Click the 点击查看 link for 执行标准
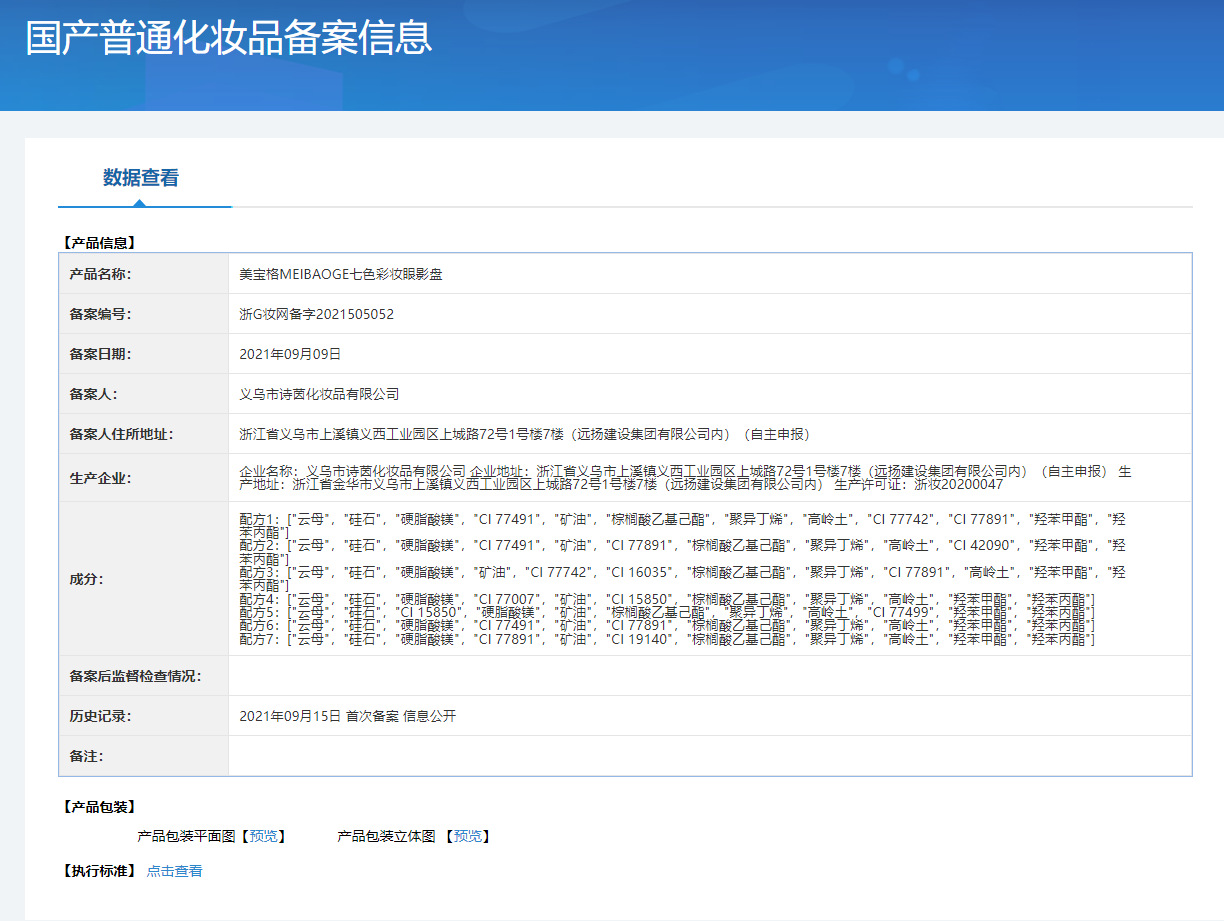Viewport: 1224px width, 921px height. coord(174,871)
